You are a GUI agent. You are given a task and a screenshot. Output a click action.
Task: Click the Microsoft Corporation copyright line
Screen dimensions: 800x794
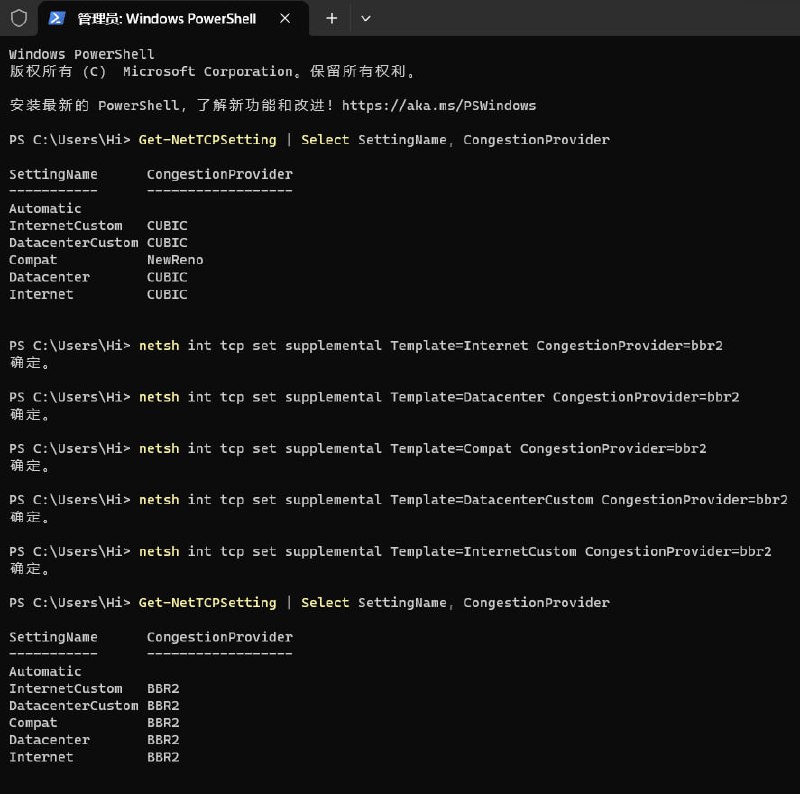(x=212, y=71)
